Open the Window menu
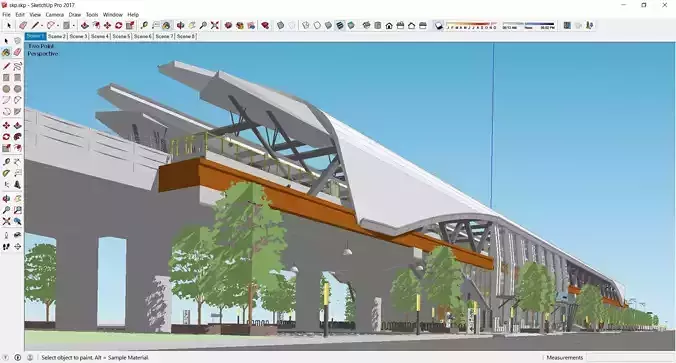Viewport: 676px width, 363px height. (113, 15)
